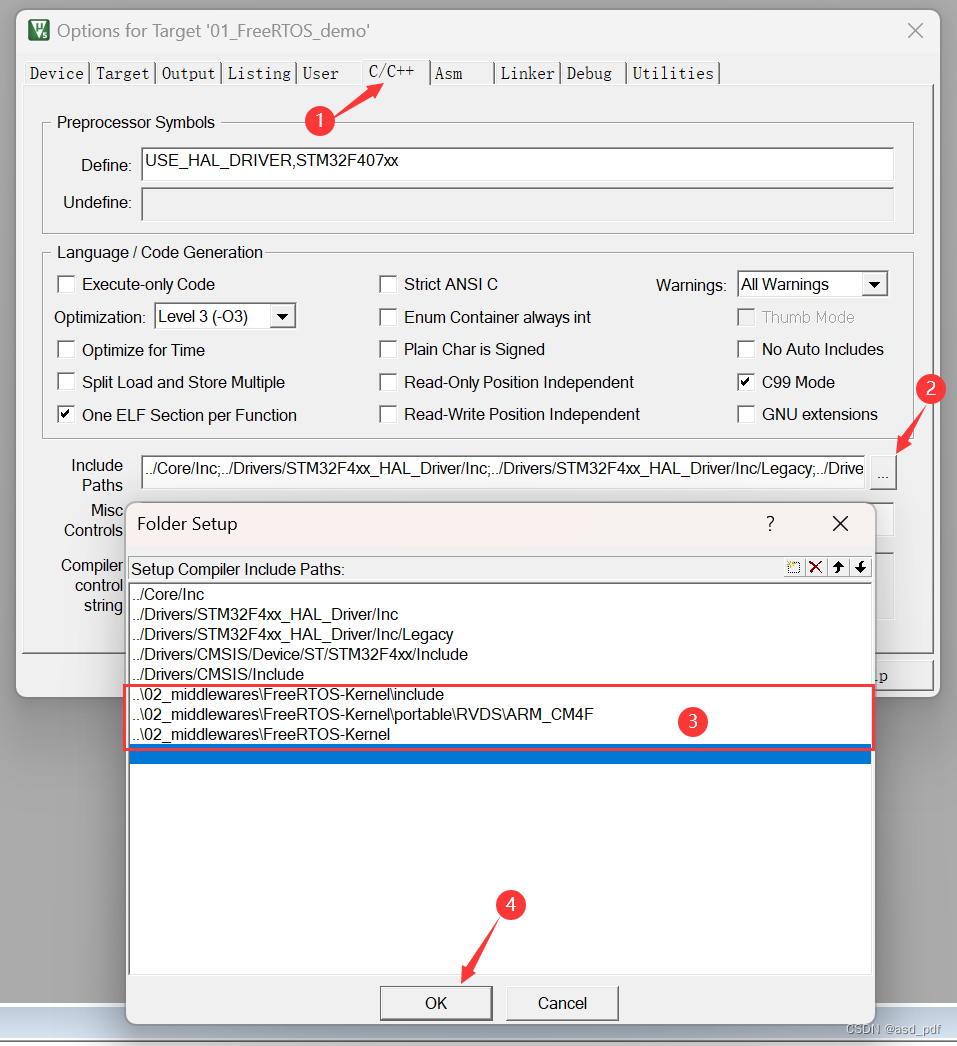Select the ..\02_middlewares\FreeRTOS-Kernel row
This screenshot has height=1046, width=957.
[500, 734]
